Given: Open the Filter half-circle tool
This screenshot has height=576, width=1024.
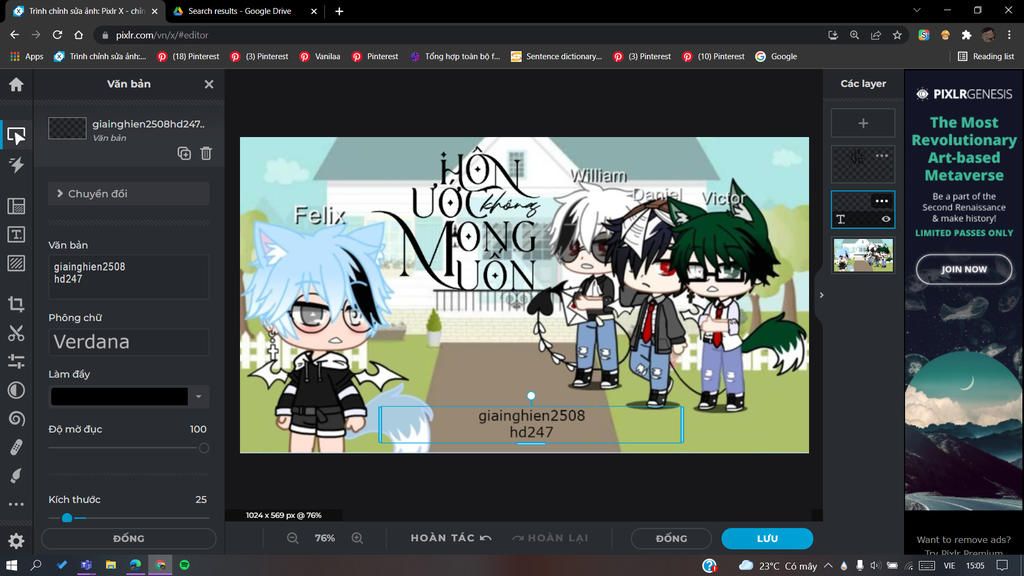Looking at the screenshot, I should 16,391.
